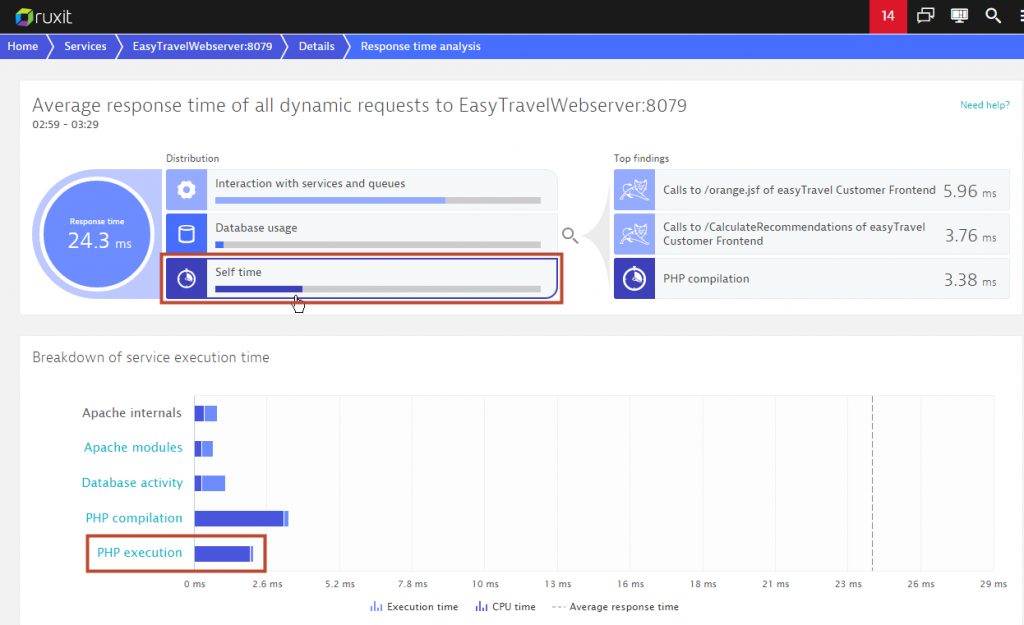Open the 14 problems notification badge
Image resolution: width=1024 pixels, height=625 pixels.
888,16
